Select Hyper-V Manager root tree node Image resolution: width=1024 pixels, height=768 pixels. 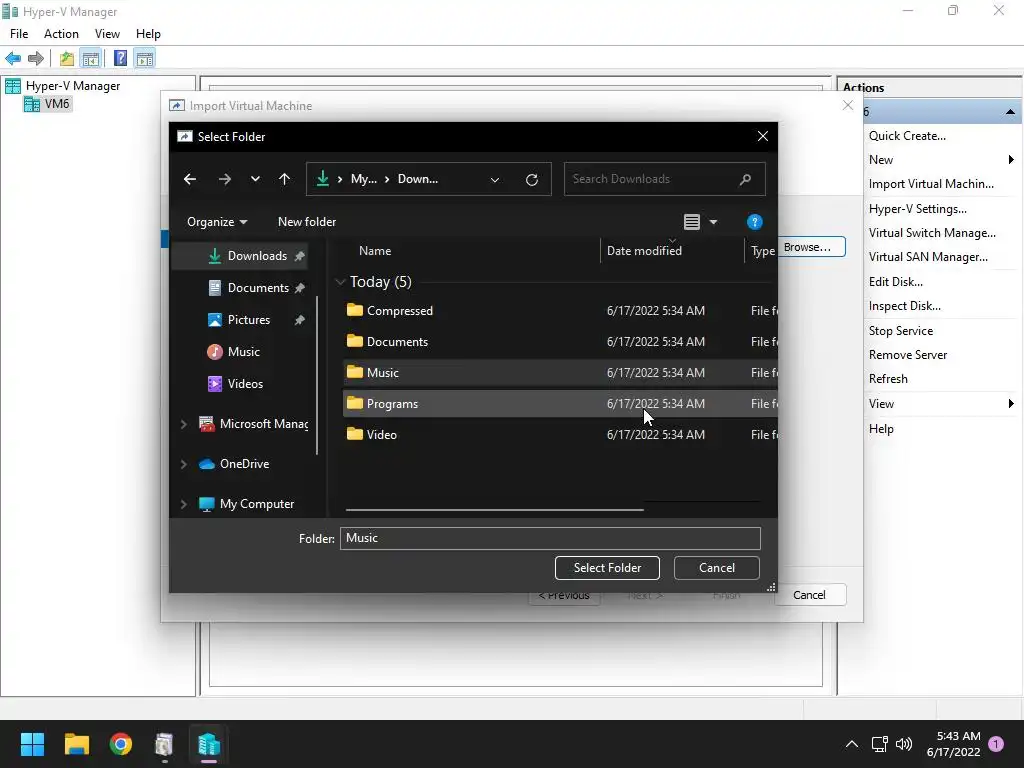63,86
